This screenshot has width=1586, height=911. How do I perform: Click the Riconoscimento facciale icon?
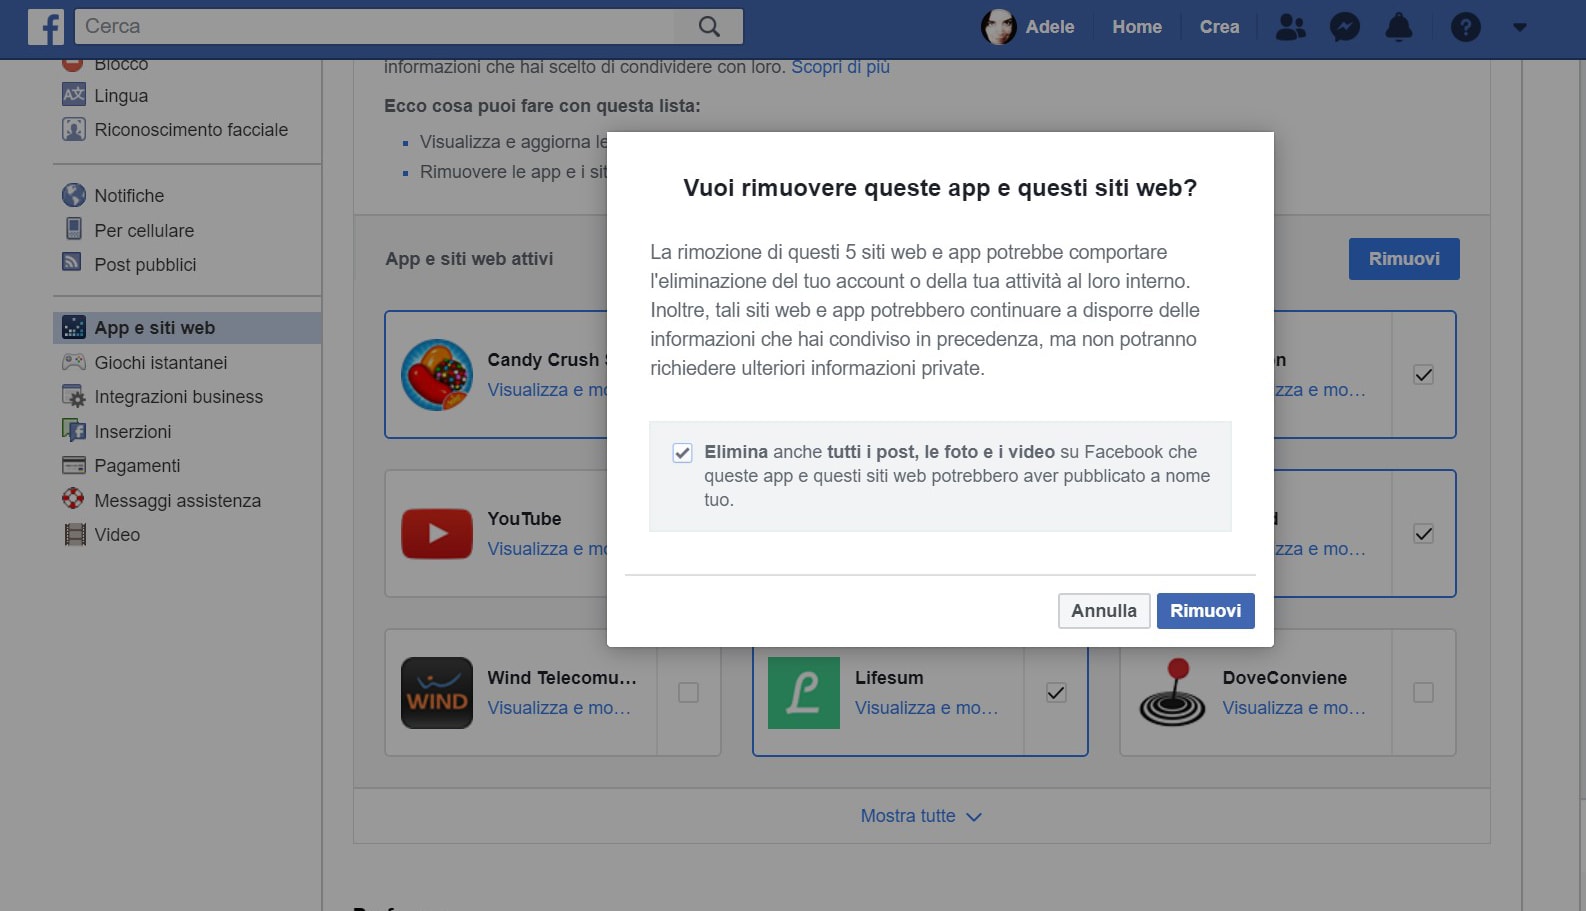point(74,129)
